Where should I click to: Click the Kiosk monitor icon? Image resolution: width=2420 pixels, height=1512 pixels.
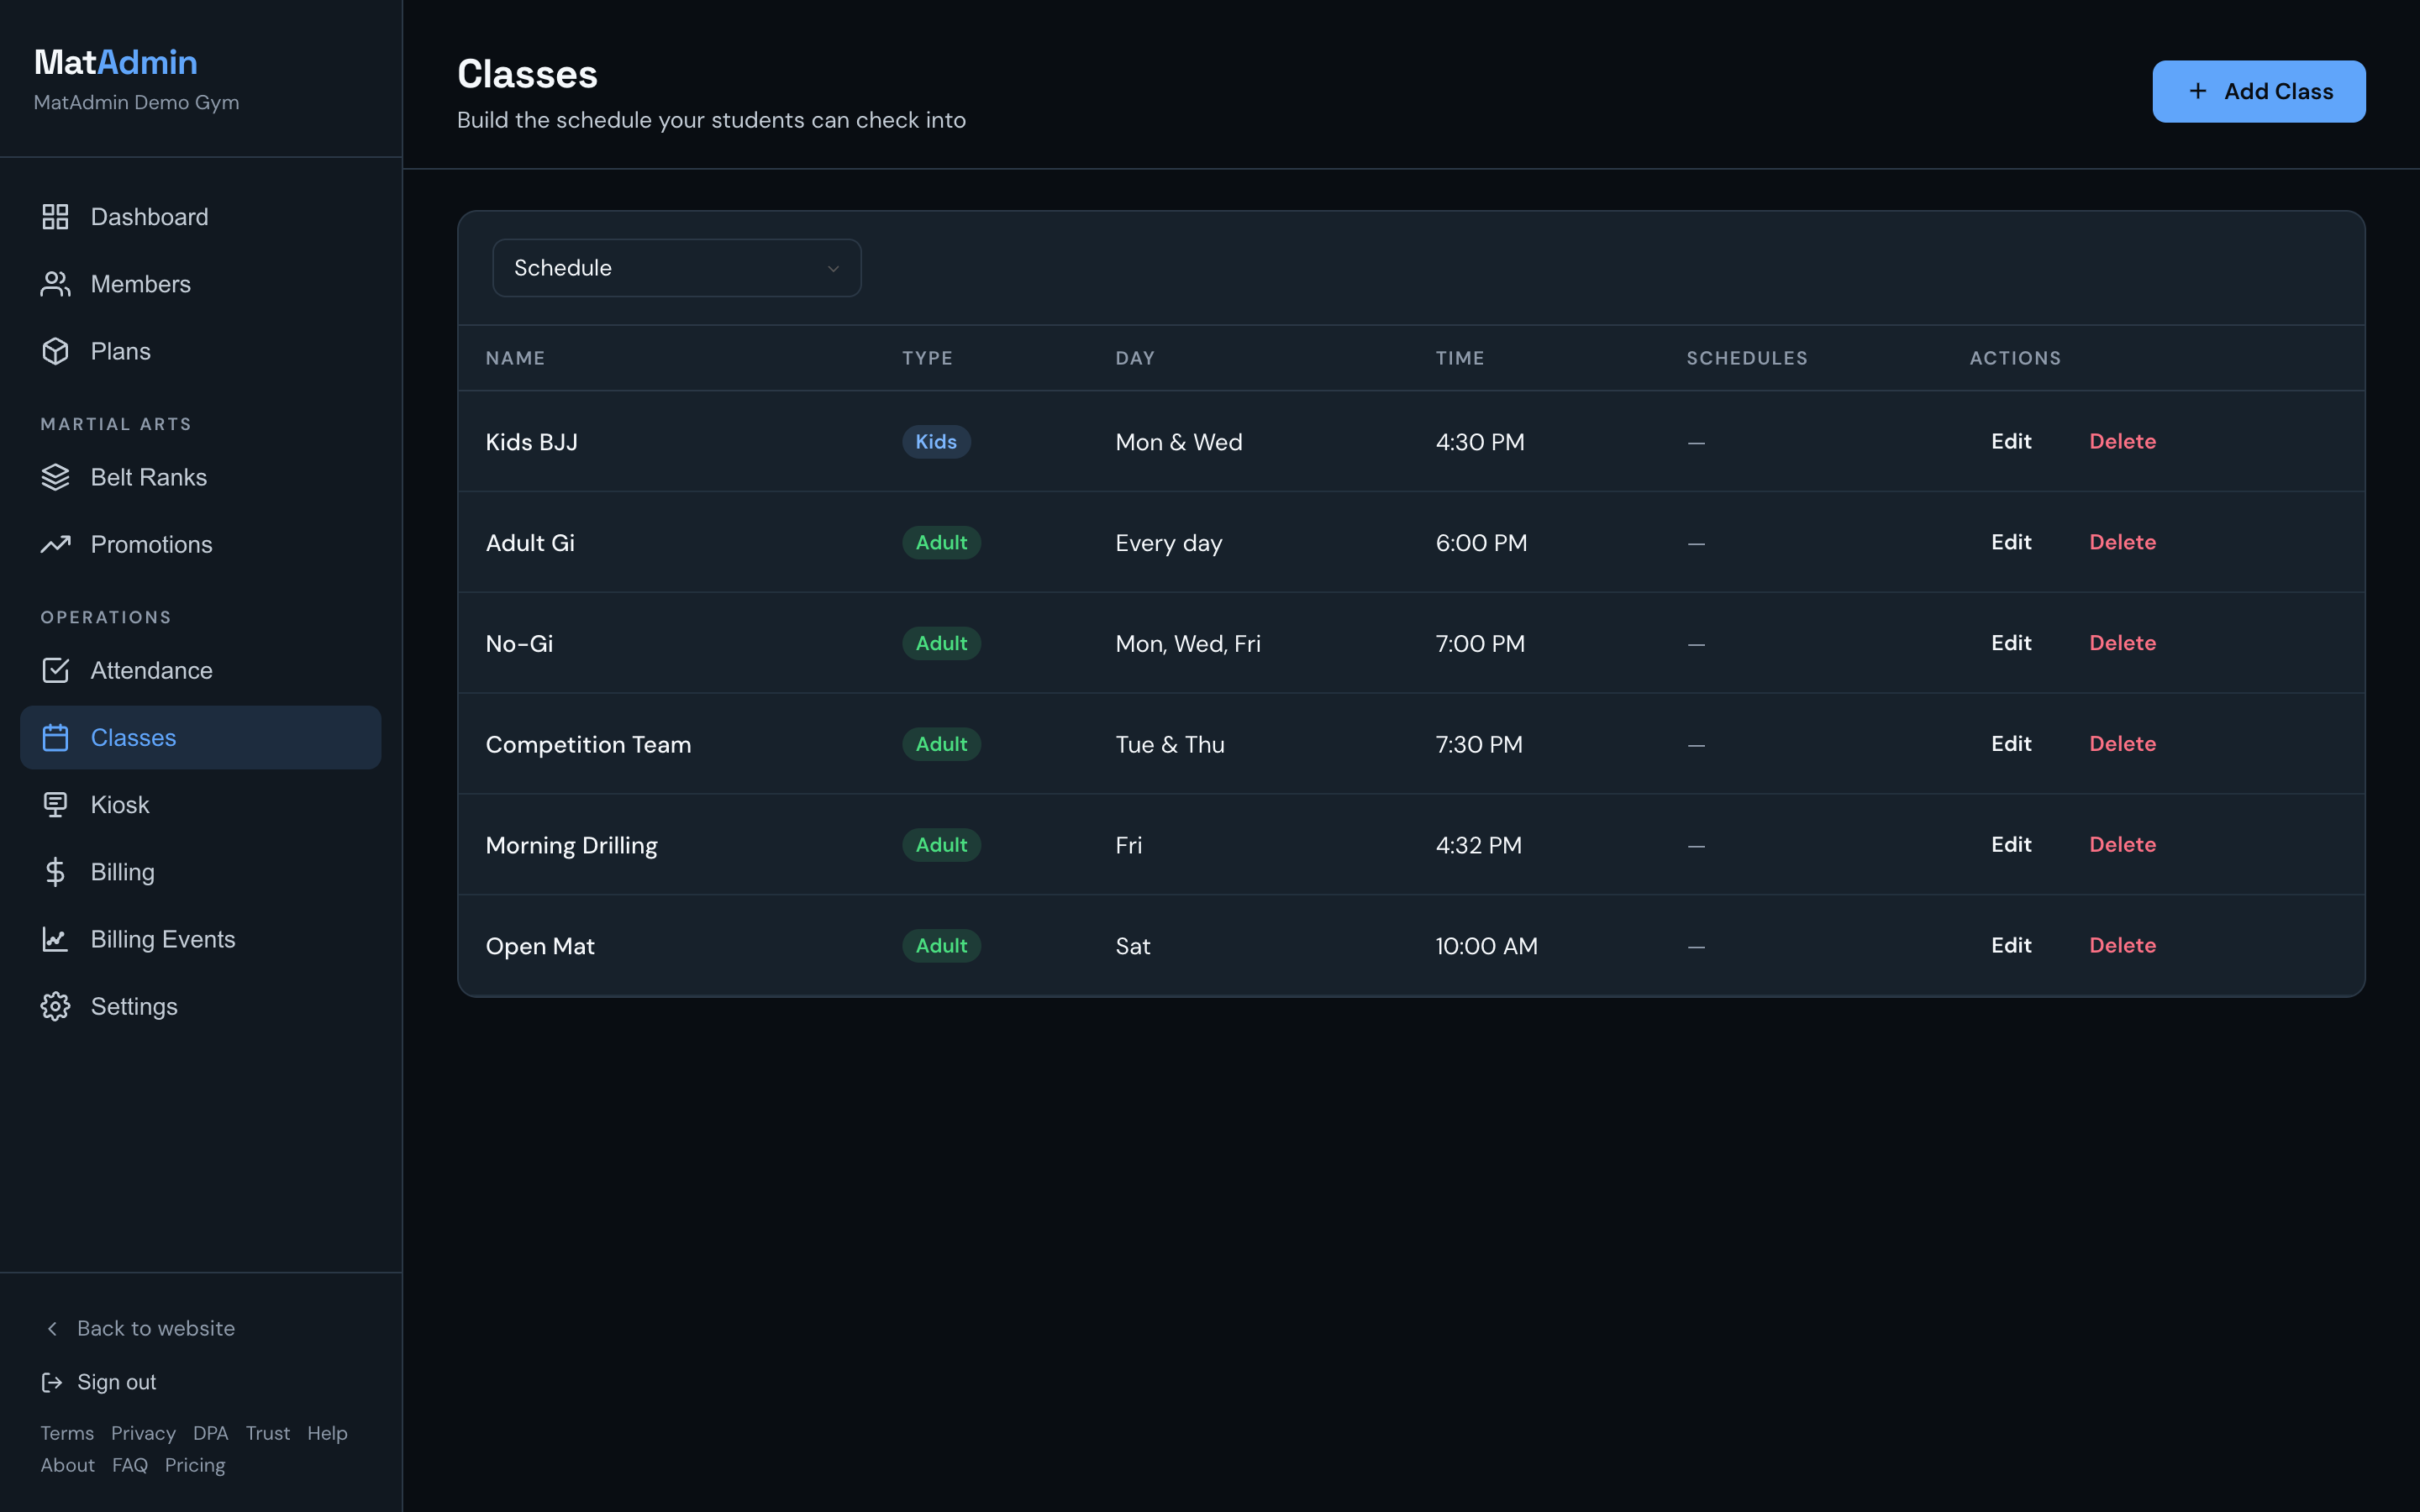(x=55, y=804)
